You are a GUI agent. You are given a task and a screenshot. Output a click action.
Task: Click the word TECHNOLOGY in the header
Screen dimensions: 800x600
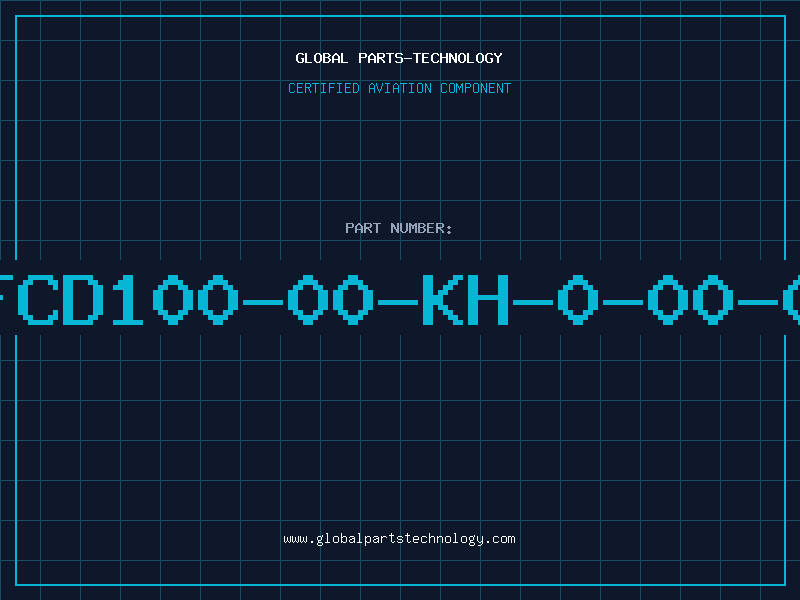[x=458, y=58]
